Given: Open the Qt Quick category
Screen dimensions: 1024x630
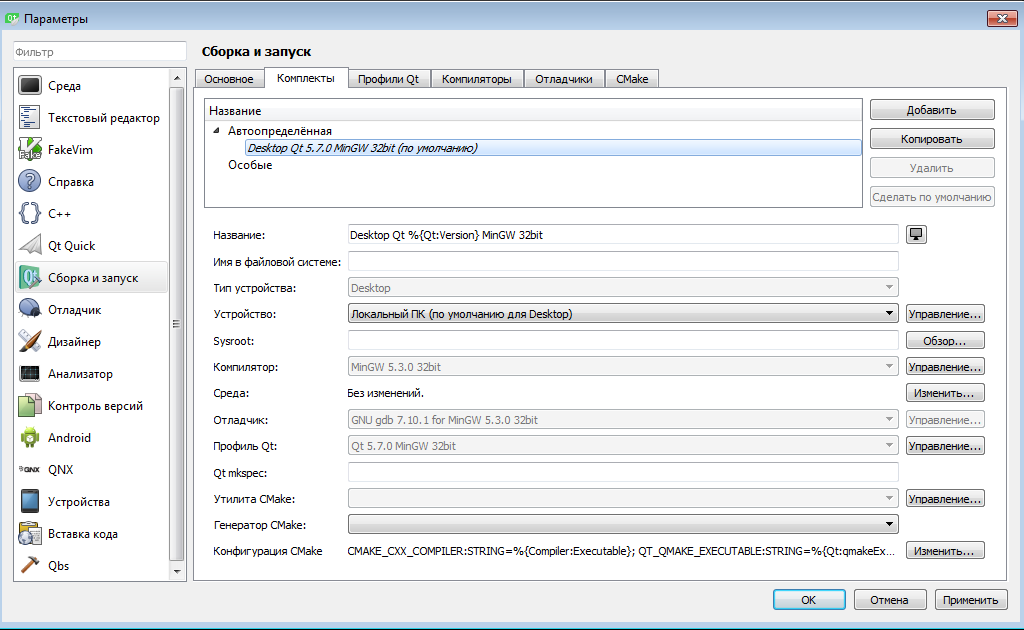Looking at the screenshot, I should 71,246.
